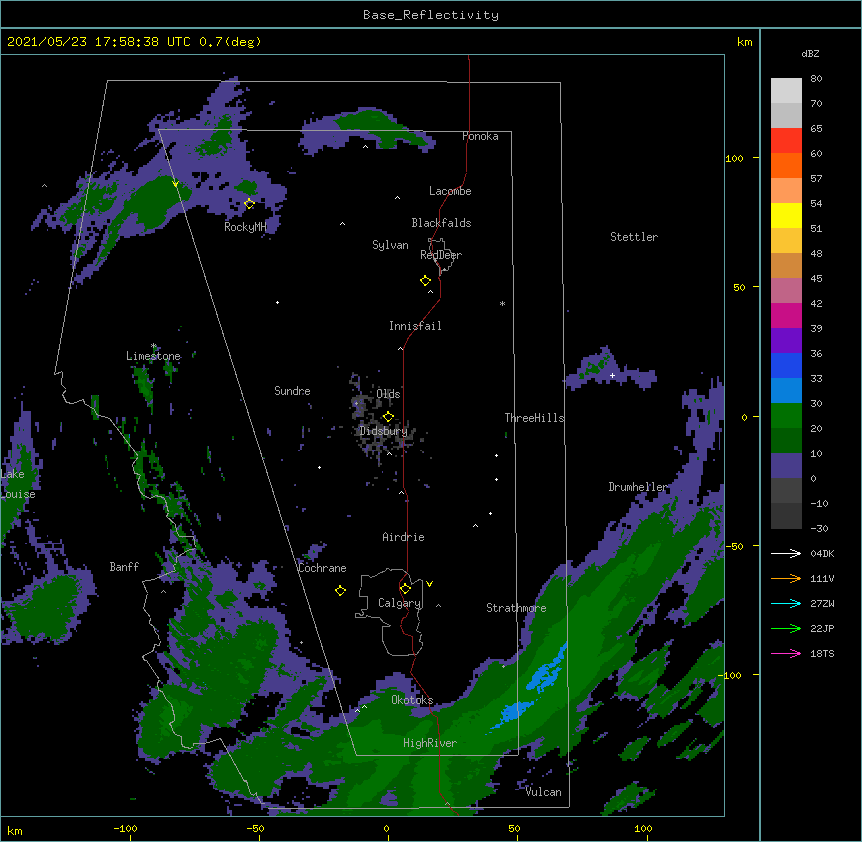
Task: Click the Stettler label
Action: click(x=634, y=237)
